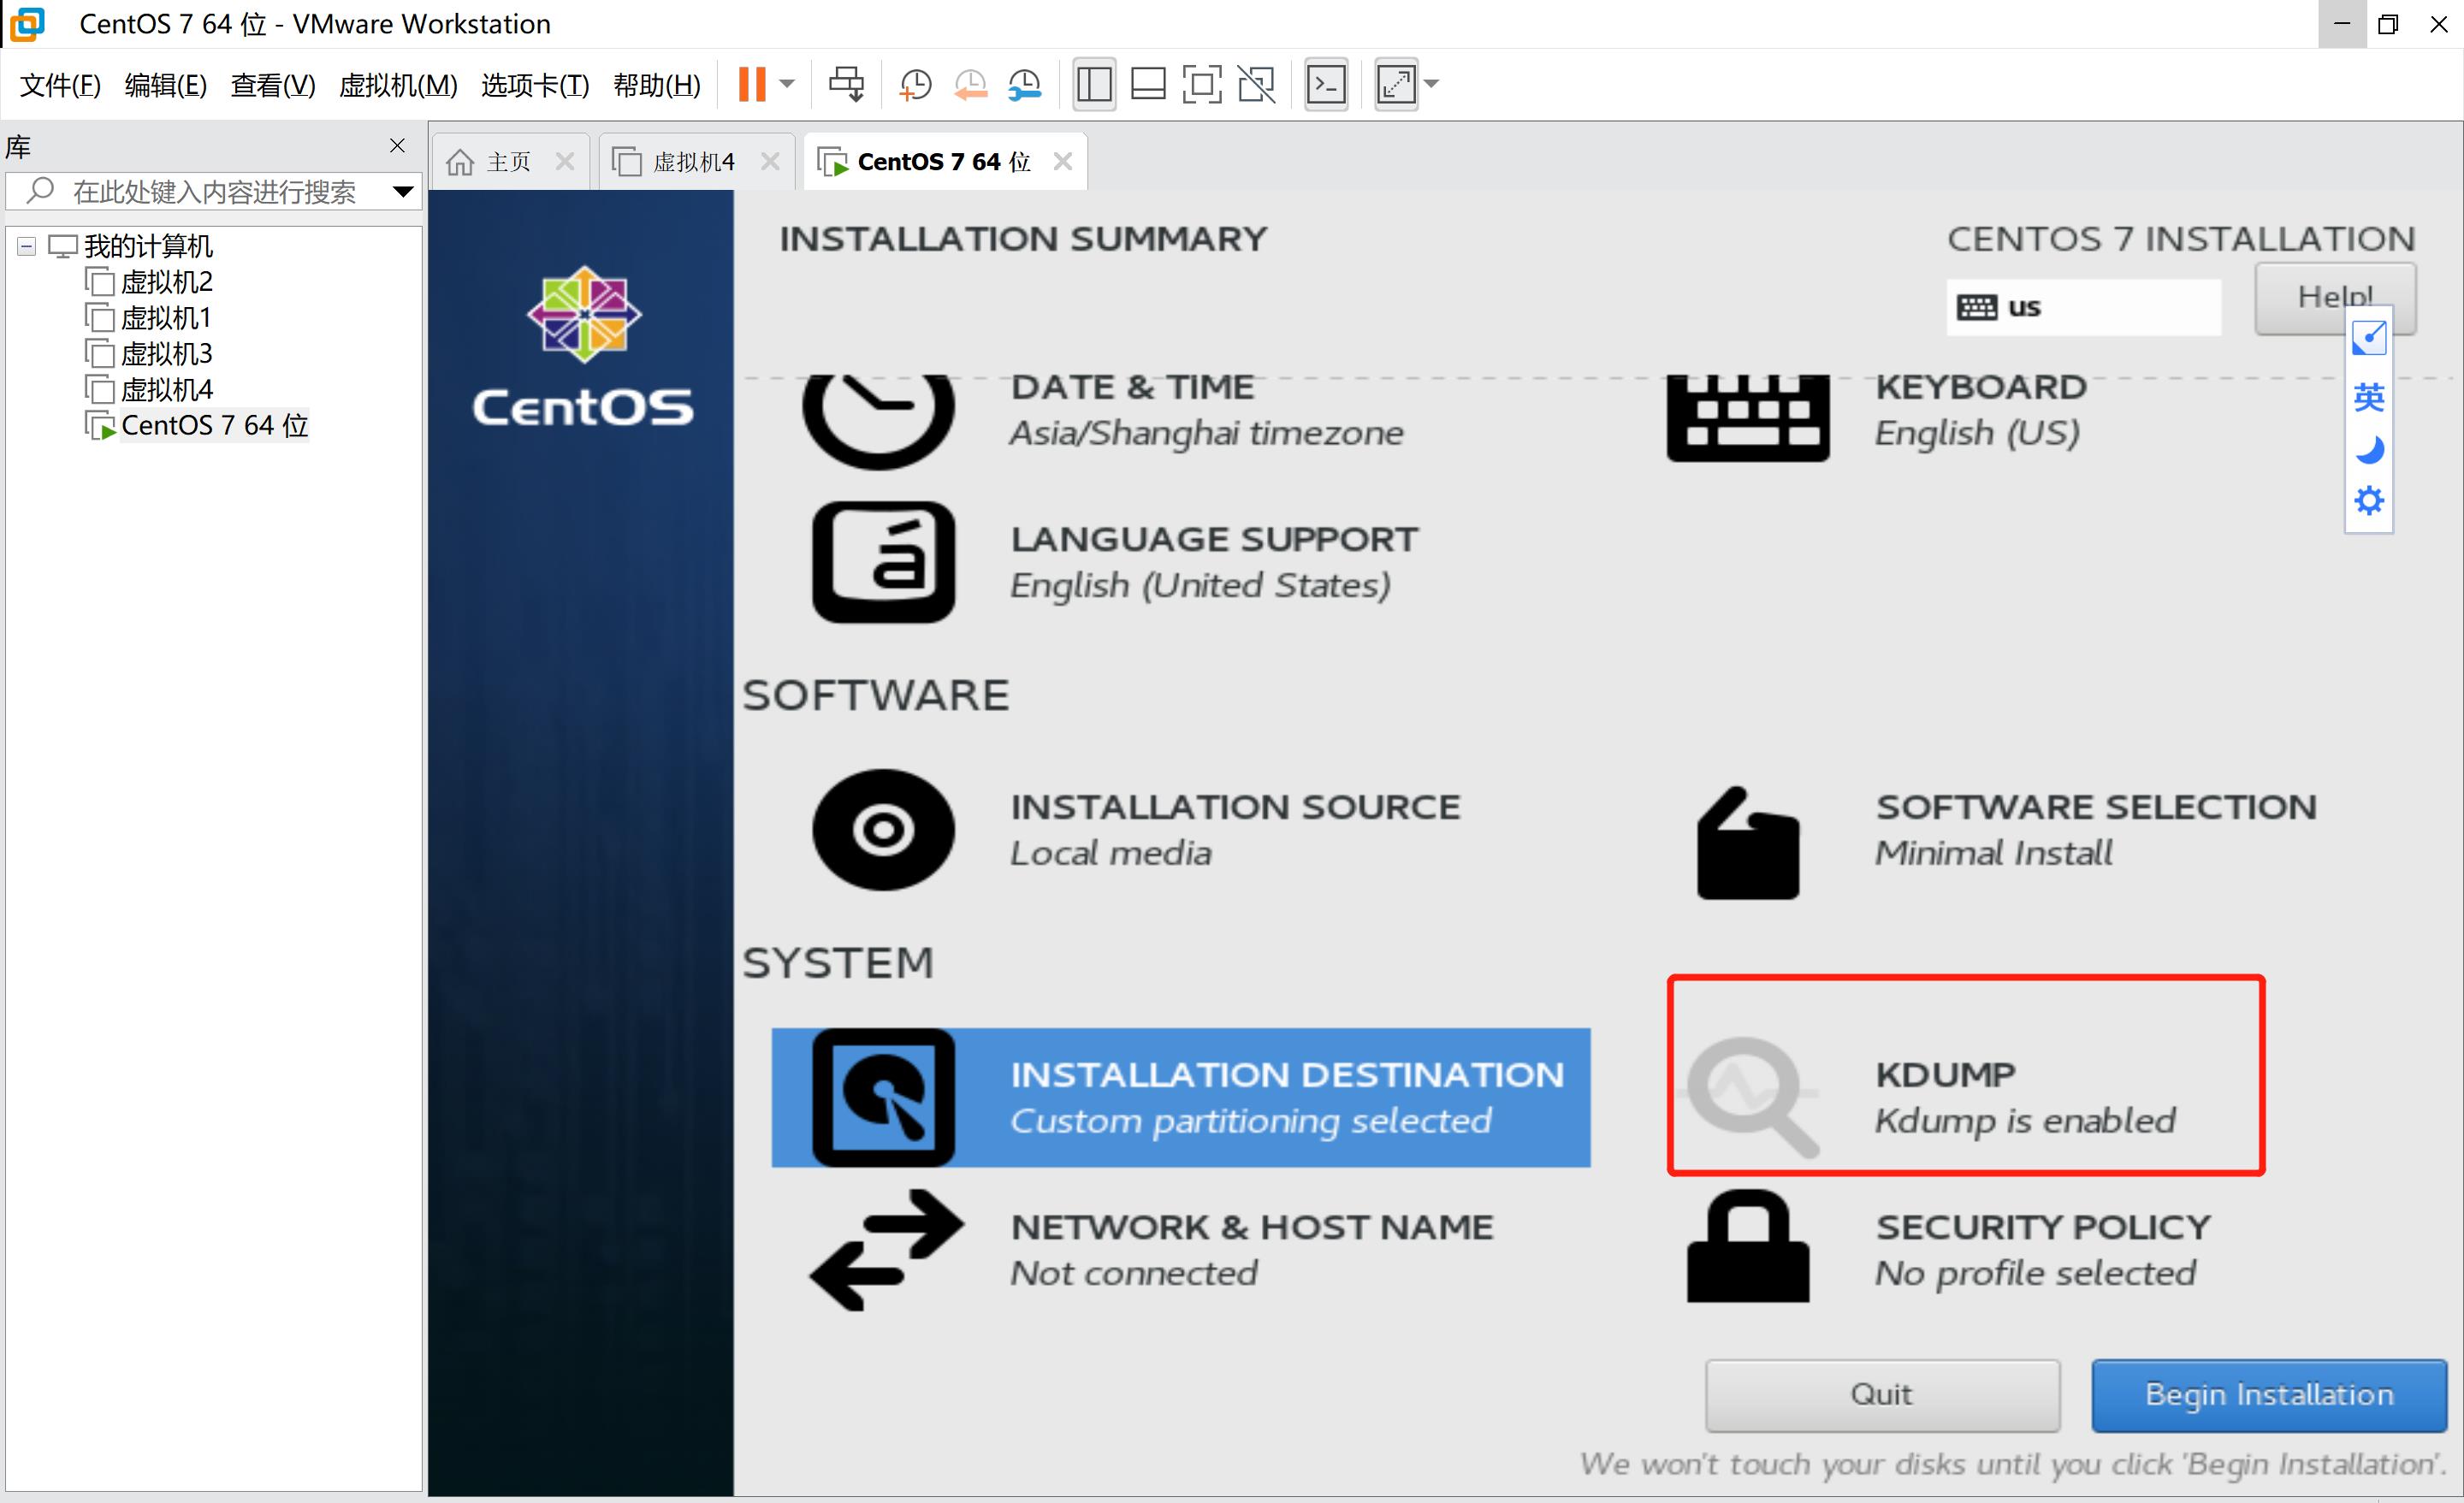Pause the virtual machine
This screenshot has width=2464, height=1503.
752,84
